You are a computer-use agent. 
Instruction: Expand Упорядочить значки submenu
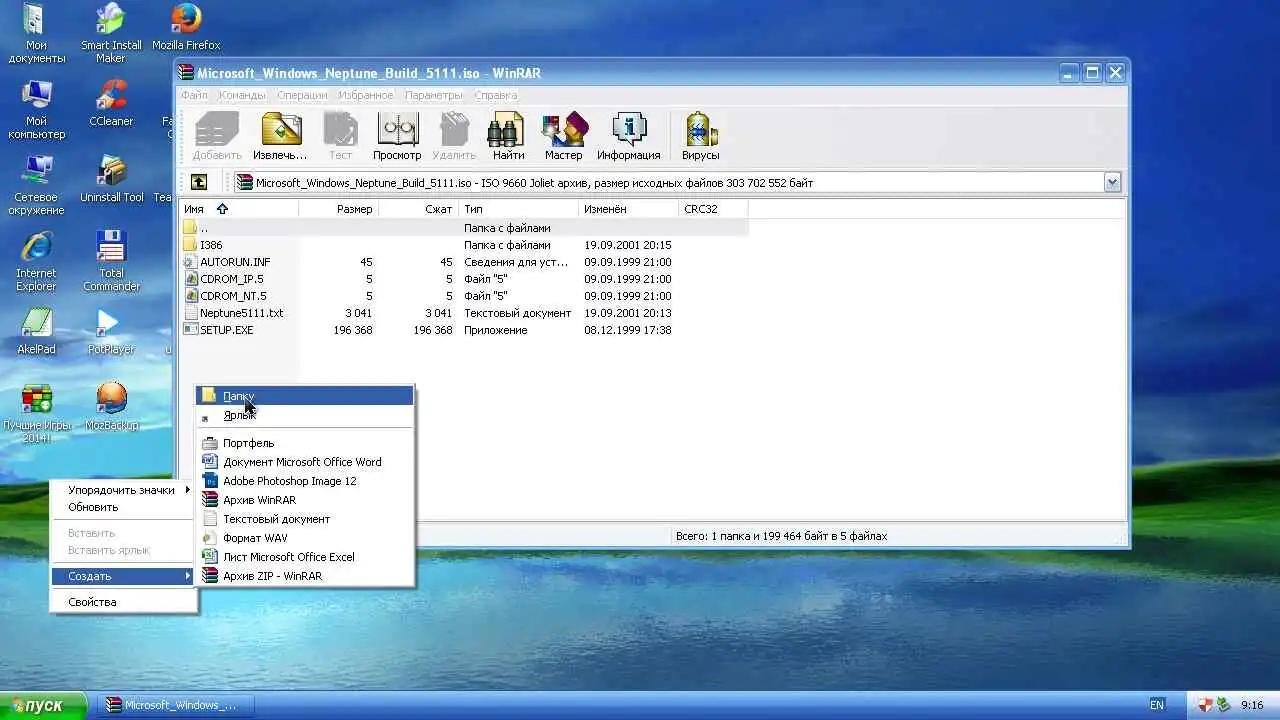click(x=124, y=490)
